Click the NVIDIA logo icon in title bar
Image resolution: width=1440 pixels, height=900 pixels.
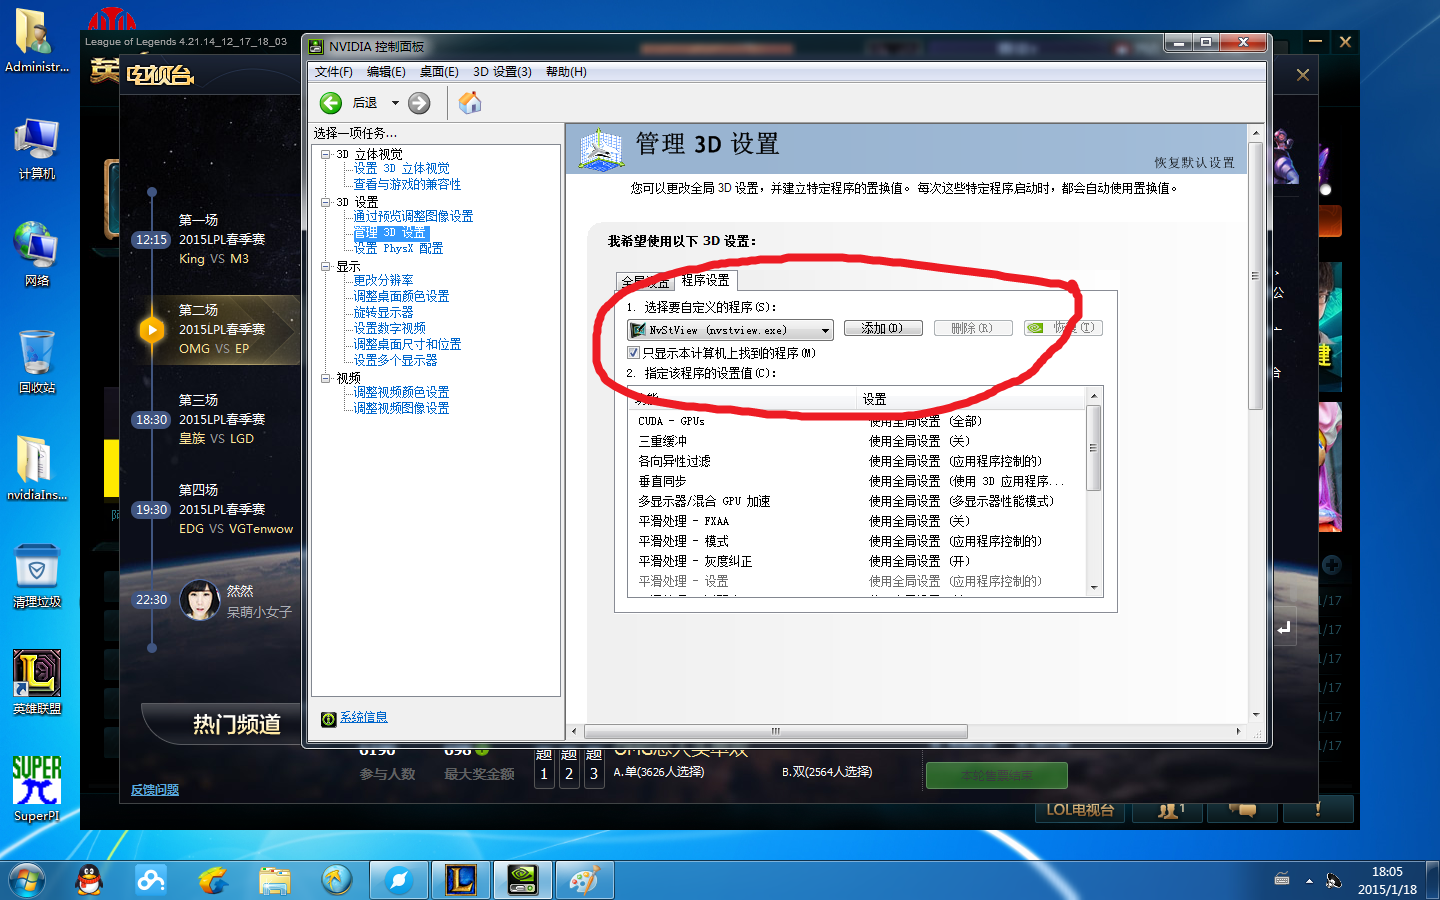317,46
